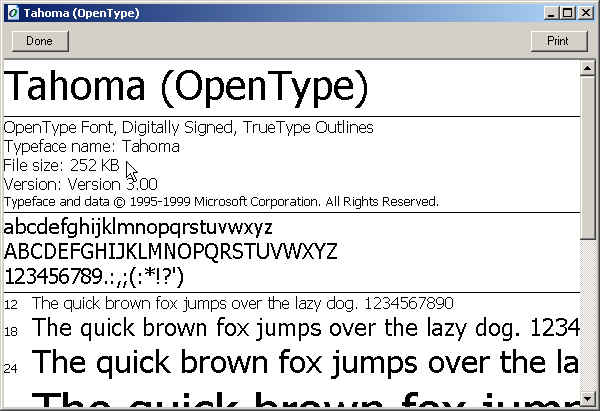The image size is (600, 411).
Task: Click the Print button
Action: pos(559,41)
